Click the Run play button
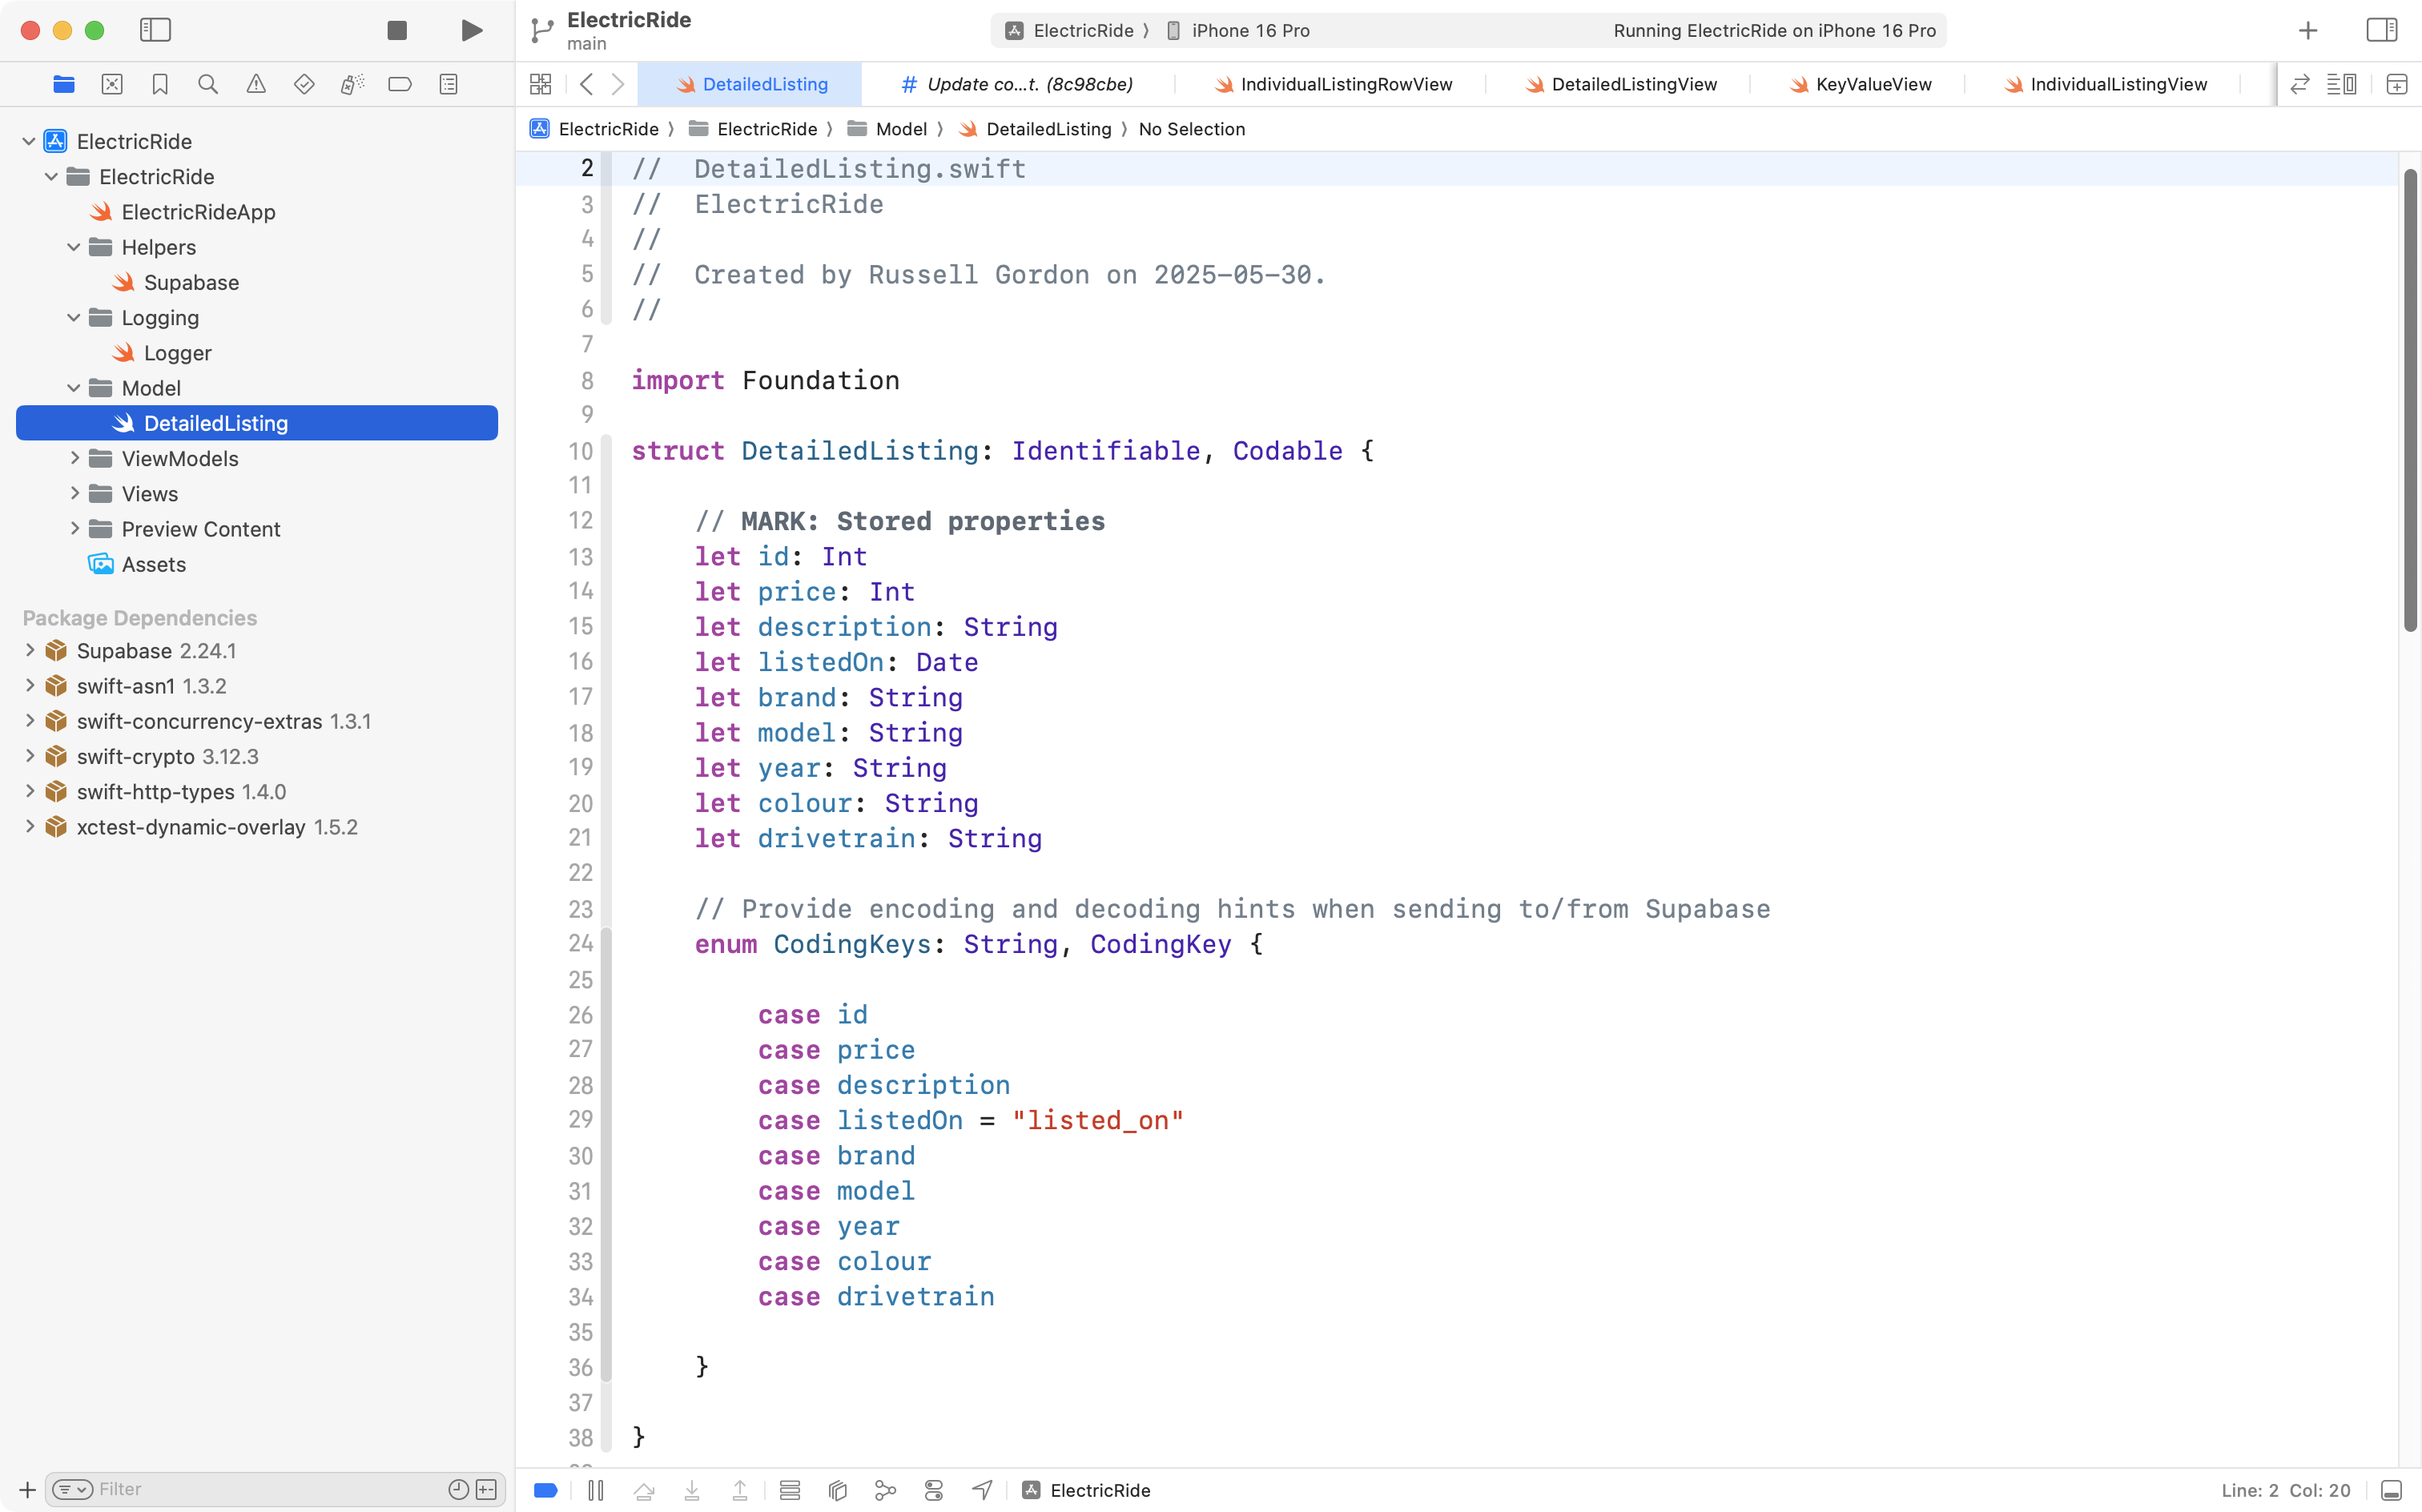Image resolution: width=2422 pixels, height=1512 pixels. [472, 30]
